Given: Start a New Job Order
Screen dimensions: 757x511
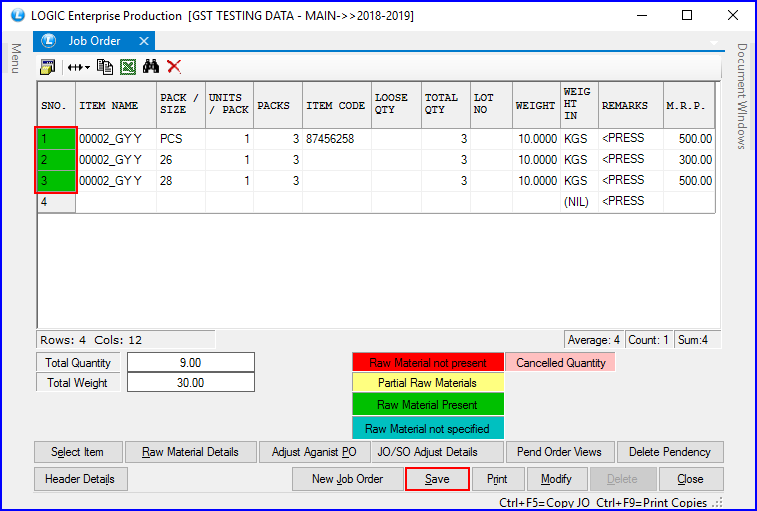Looking at the screenshot, I should coord(348,479).
